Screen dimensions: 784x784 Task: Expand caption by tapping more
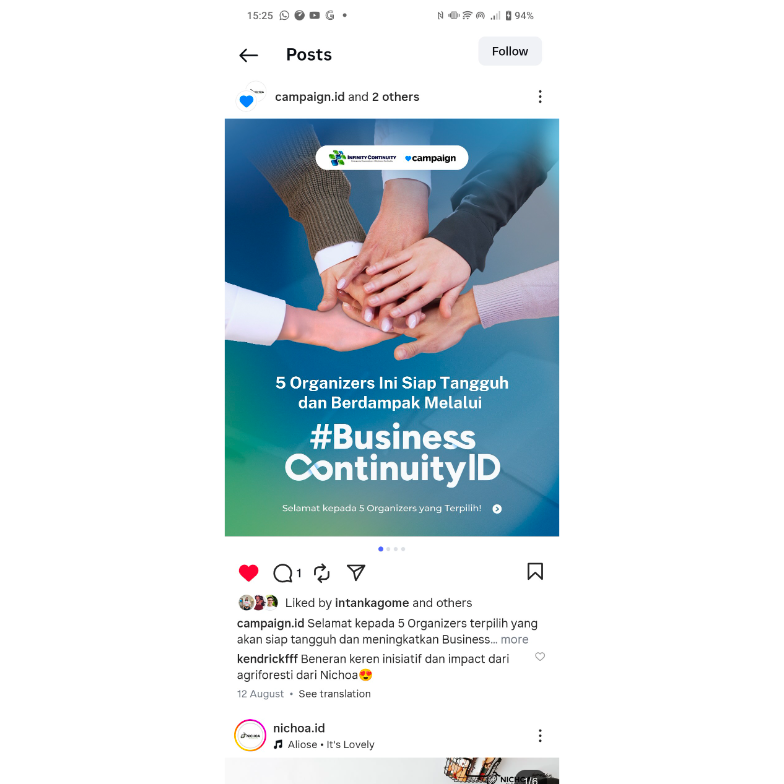(514, 640)
